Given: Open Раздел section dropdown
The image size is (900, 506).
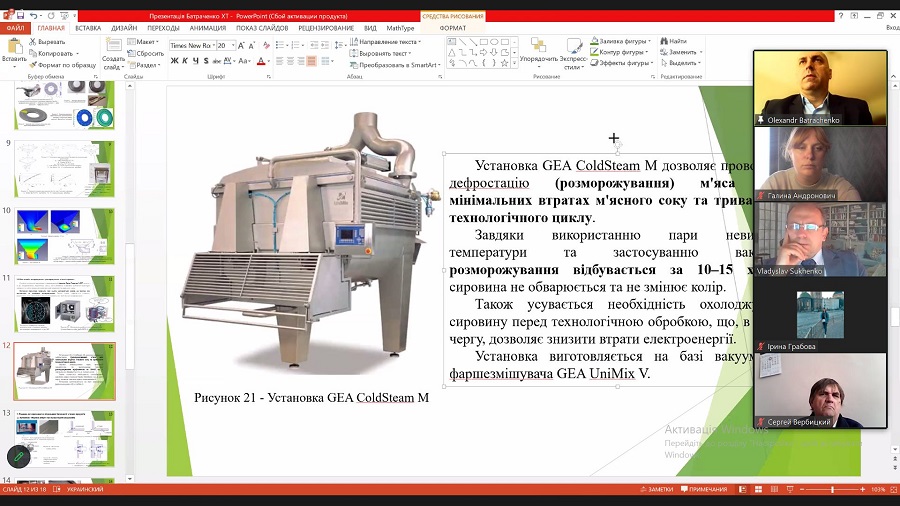Looking at the screenshot, I should pyautogui.click(x=143, y=65).
